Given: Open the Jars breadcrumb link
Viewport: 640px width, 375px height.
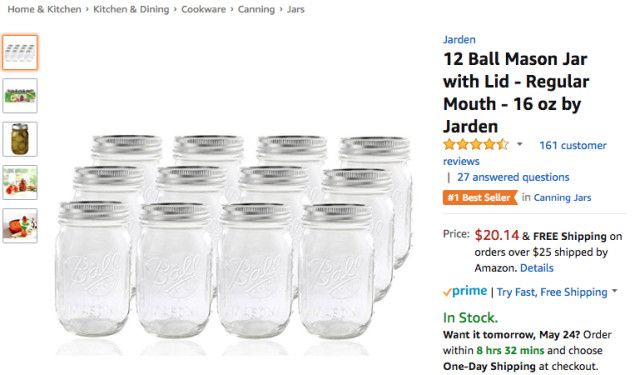Looking at the screenshot, I should [296, 9].
